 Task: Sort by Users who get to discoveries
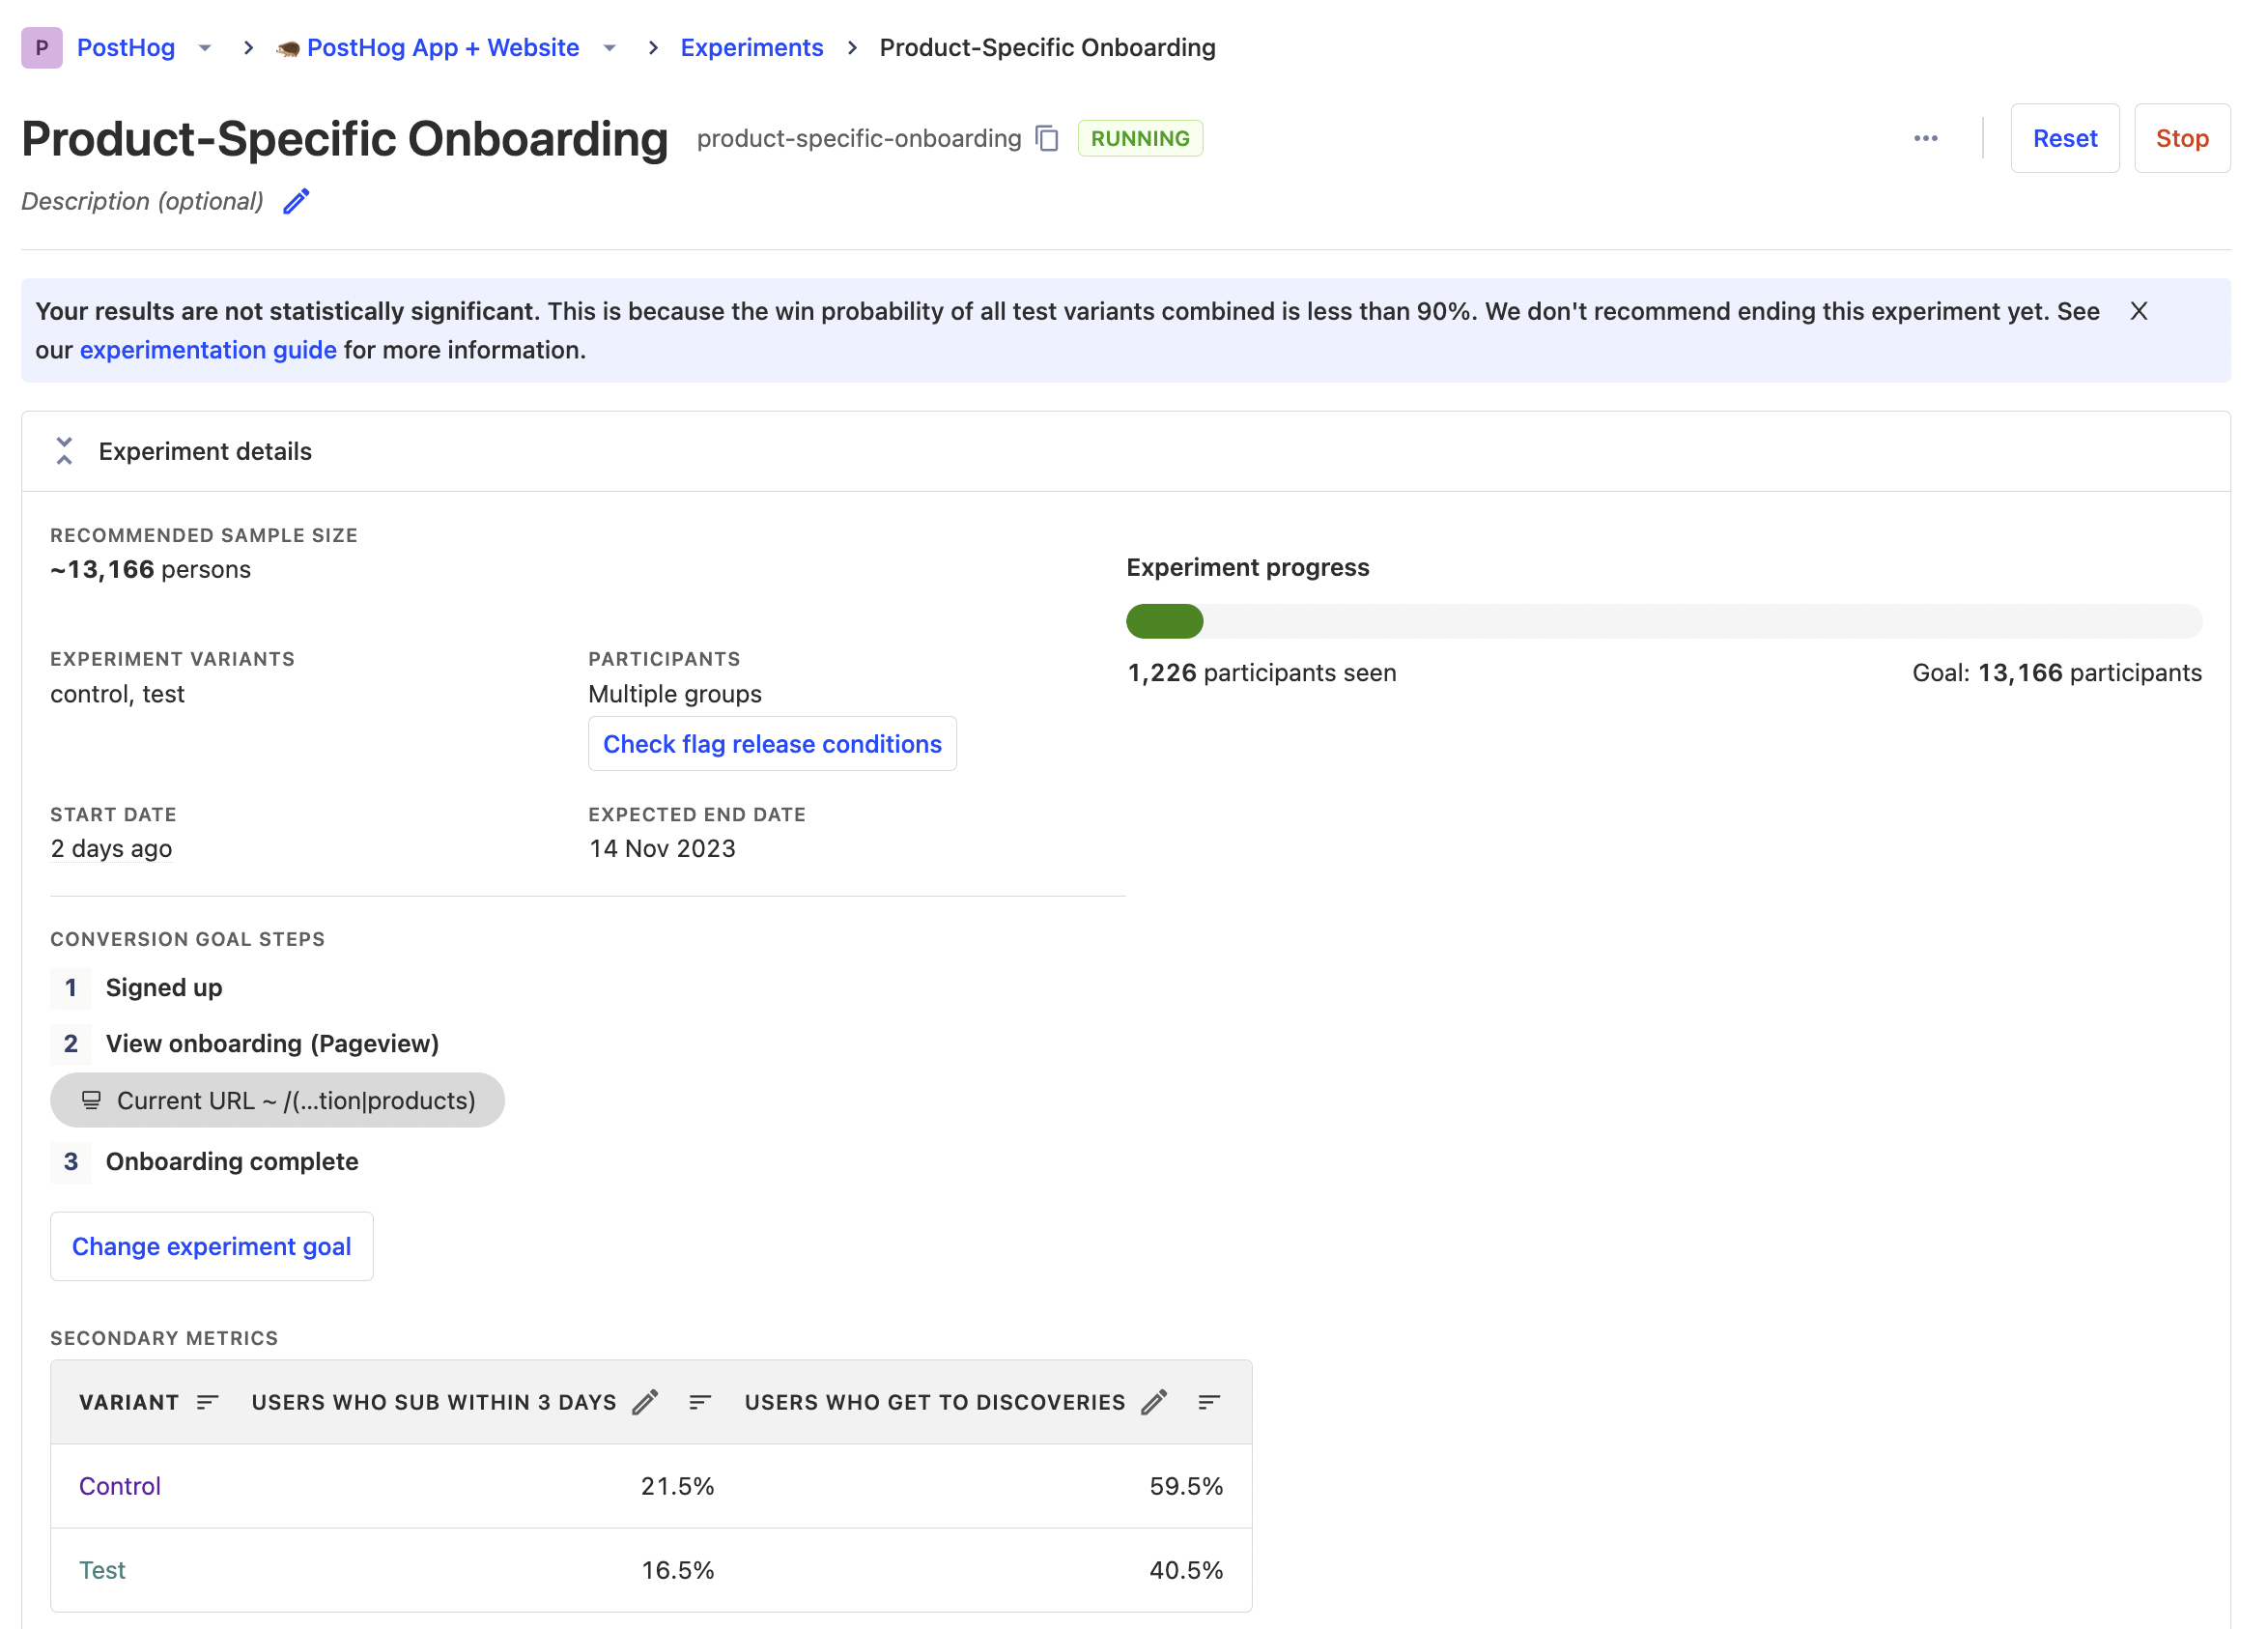click(x=1208, y=1402)
